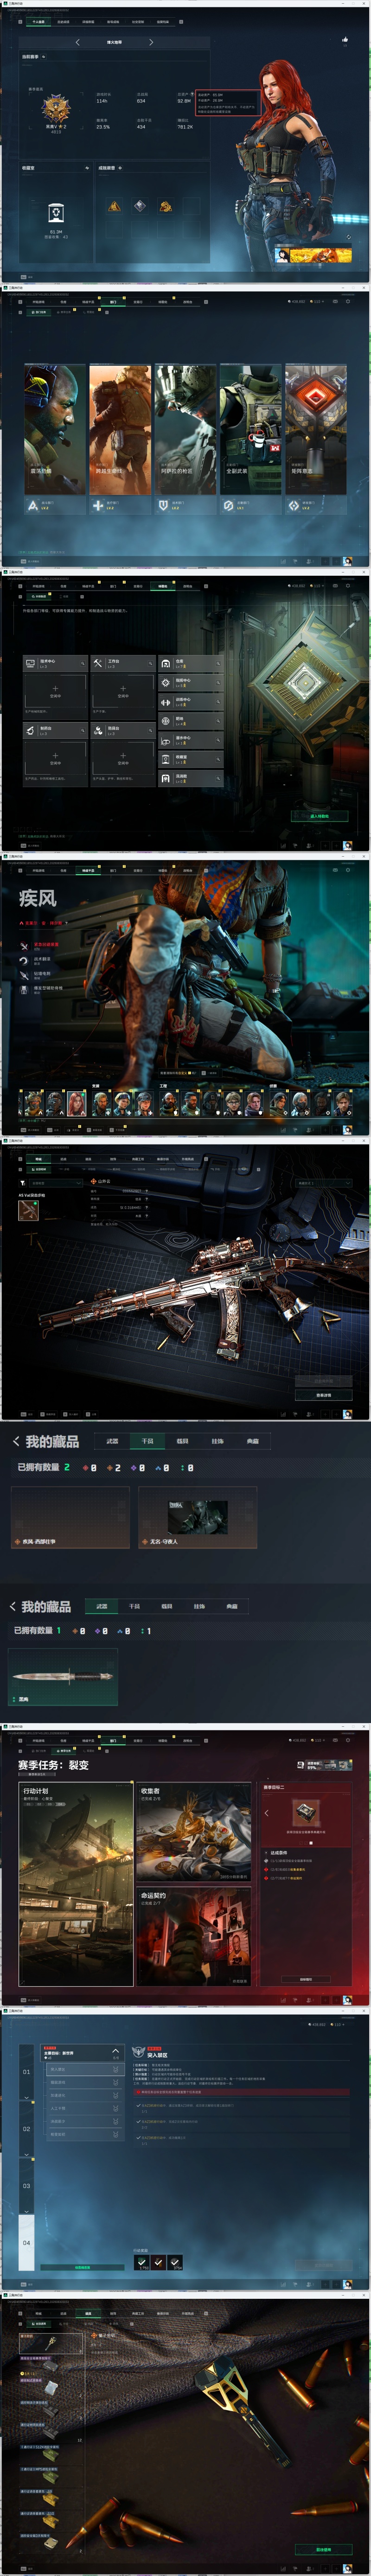
Task: Switch to 干员 tab in 已拥有数量 1 panel
Action: (x=134, y=1606)
